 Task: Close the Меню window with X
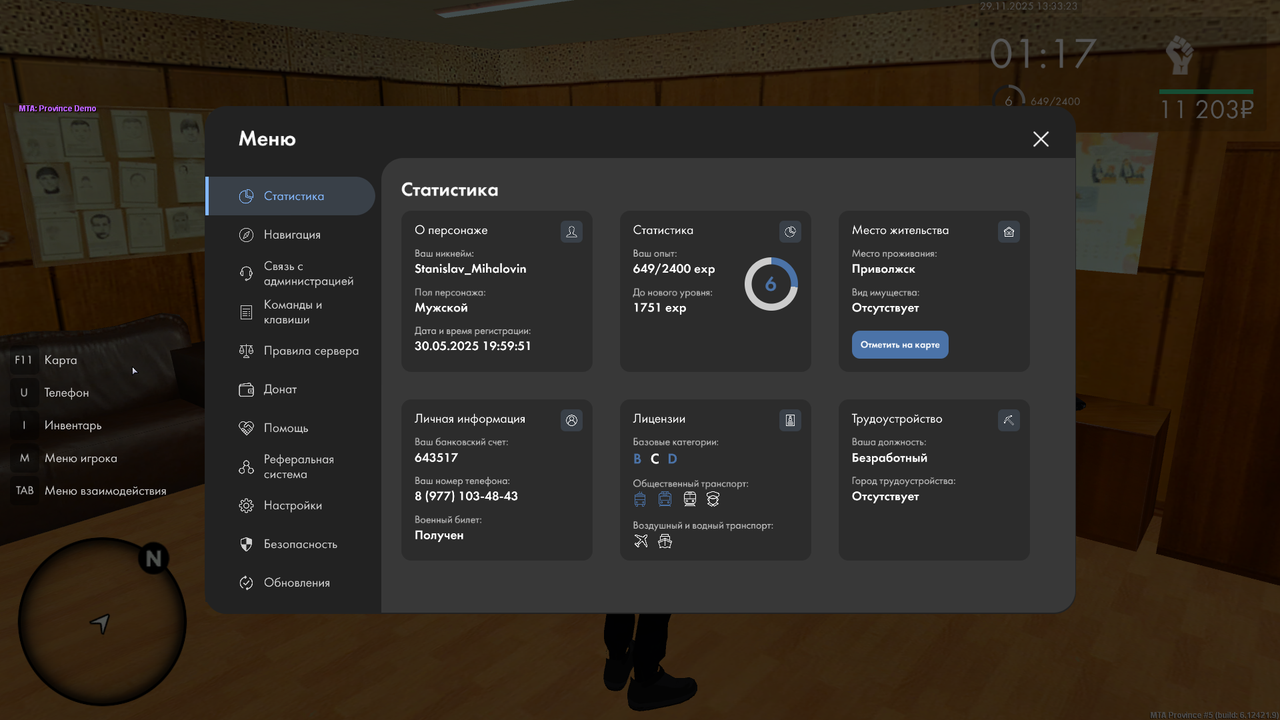[1041, 139]
